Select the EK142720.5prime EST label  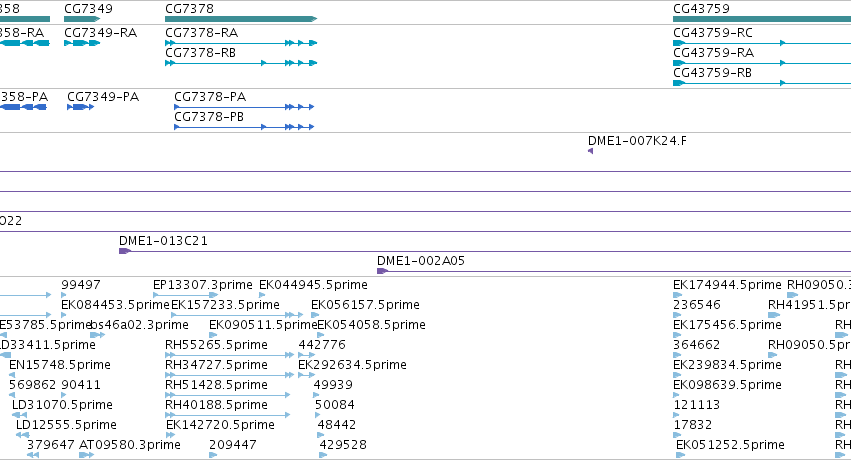tap(220, 425)
